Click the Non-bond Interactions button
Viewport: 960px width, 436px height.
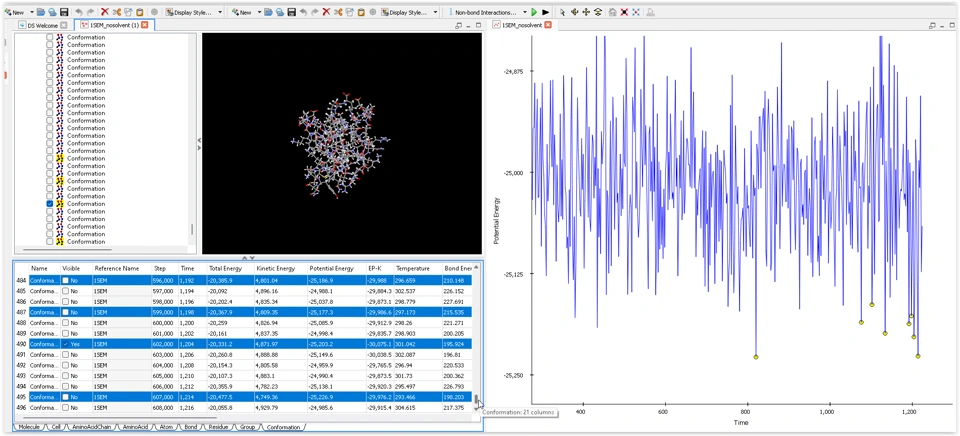click(488, 12)
